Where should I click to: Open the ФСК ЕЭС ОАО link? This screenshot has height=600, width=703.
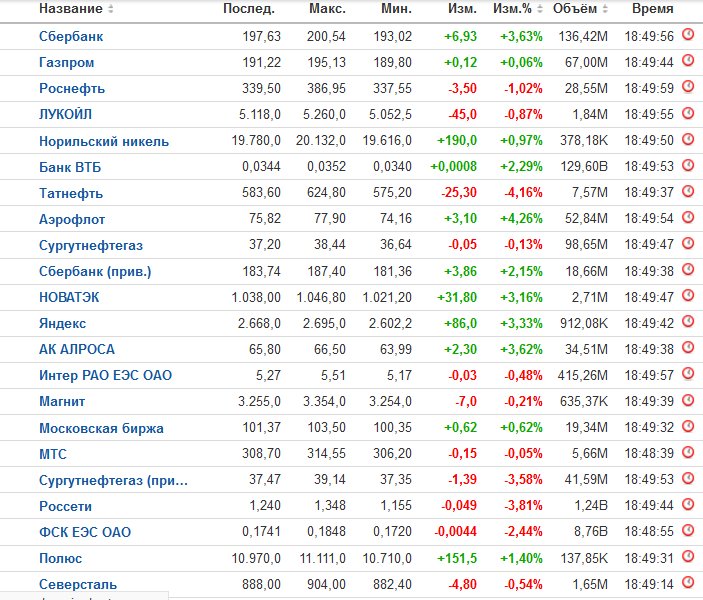point(85,532)
